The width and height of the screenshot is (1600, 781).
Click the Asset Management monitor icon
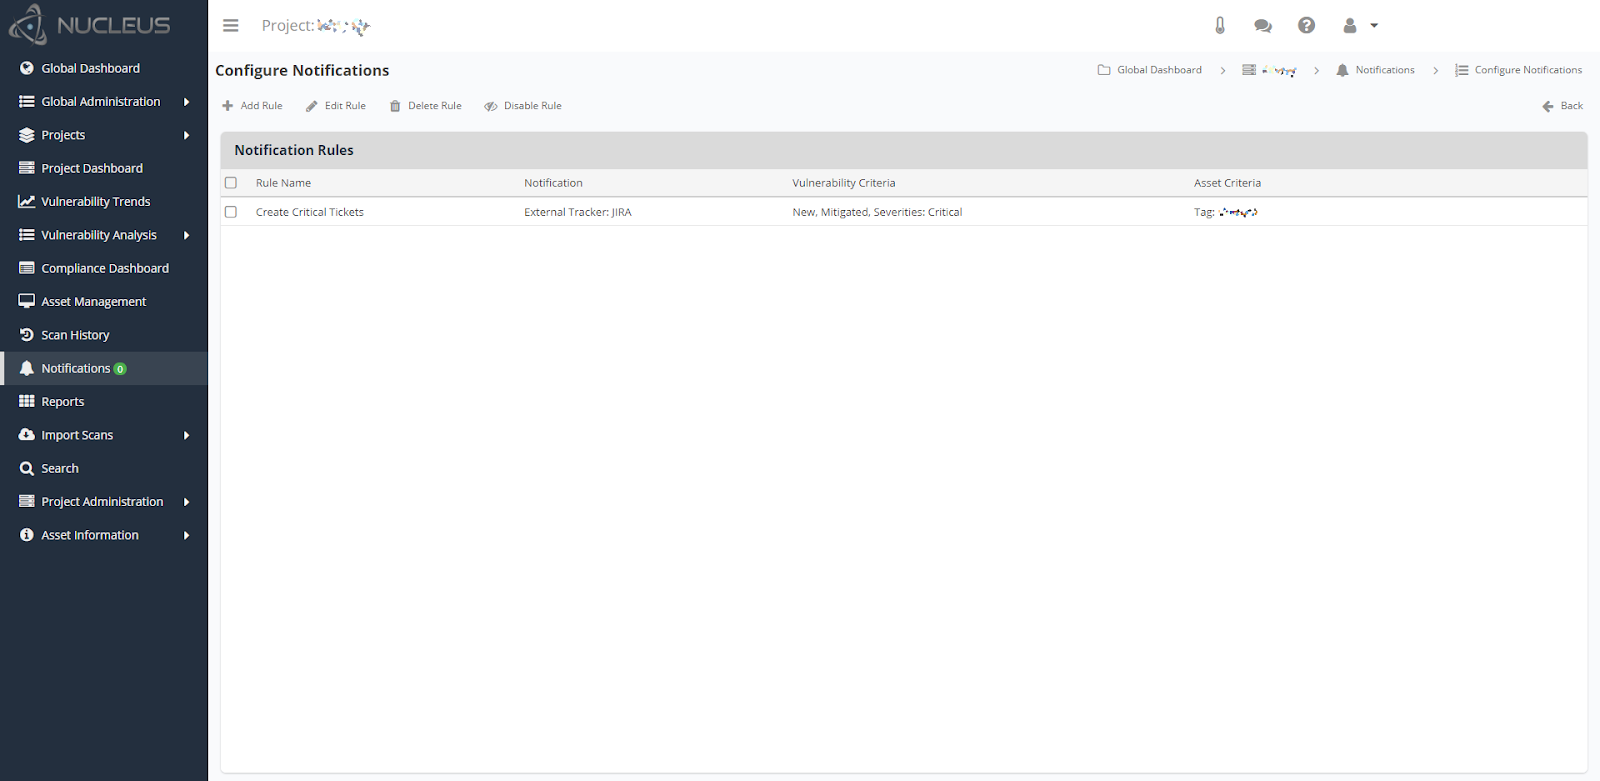tap(27, 301)
